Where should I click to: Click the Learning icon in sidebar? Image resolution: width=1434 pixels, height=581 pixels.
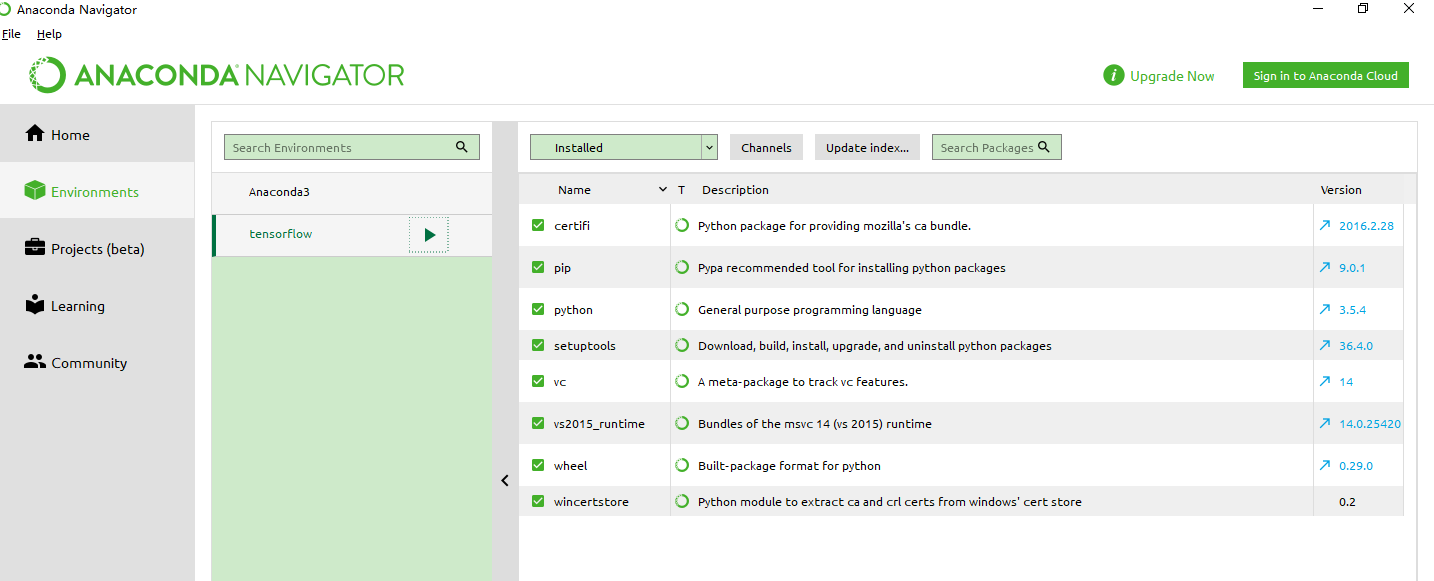pos(35,305)
